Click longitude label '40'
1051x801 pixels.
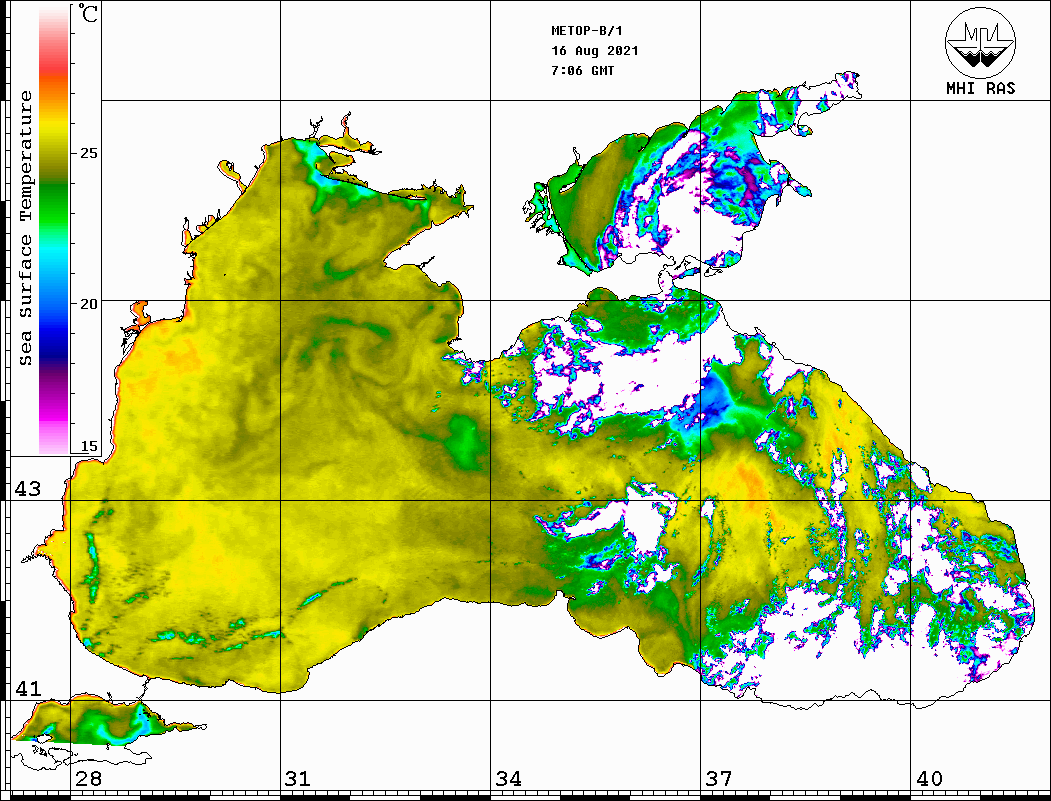pos(929,778)
